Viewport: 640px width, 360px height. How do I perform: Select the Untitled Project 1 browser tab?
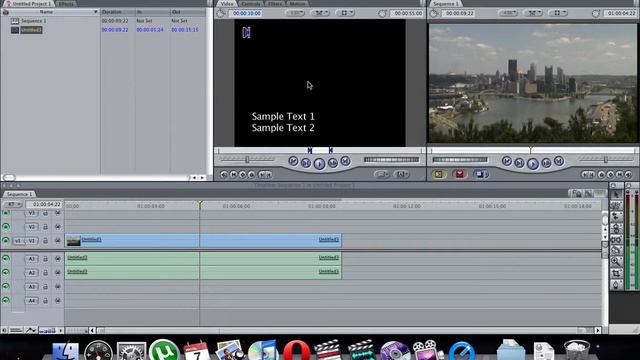pos(29,3)
